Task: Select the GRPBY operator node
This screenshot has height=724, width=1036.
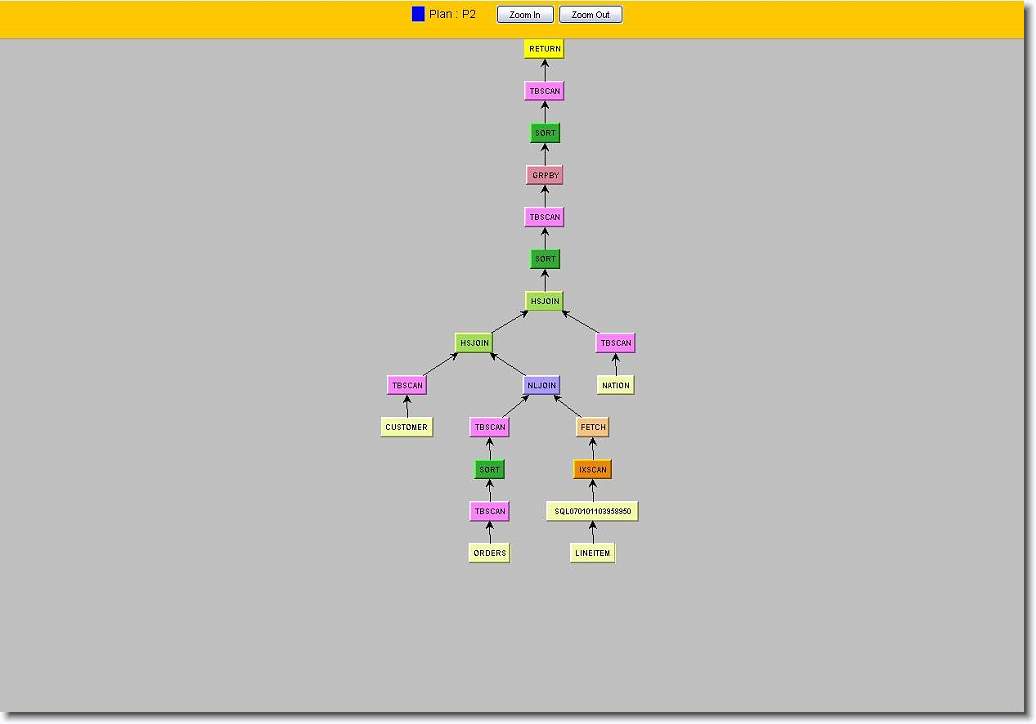Action: [544, 175]
